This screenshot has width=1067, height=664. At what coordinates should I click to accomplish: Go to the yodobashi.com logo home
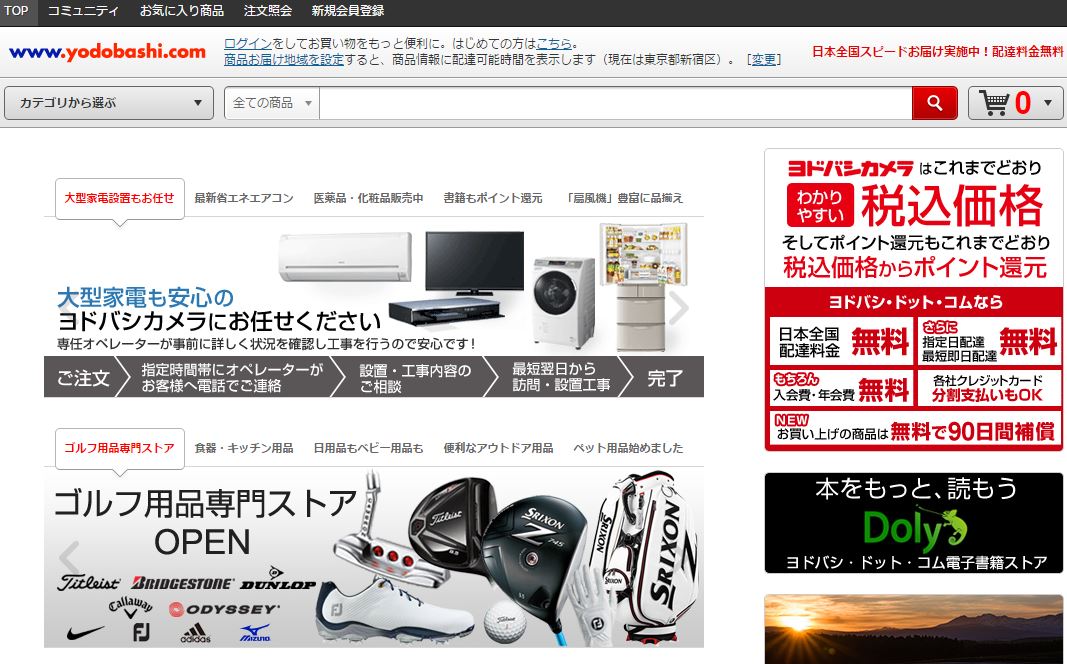108,52
